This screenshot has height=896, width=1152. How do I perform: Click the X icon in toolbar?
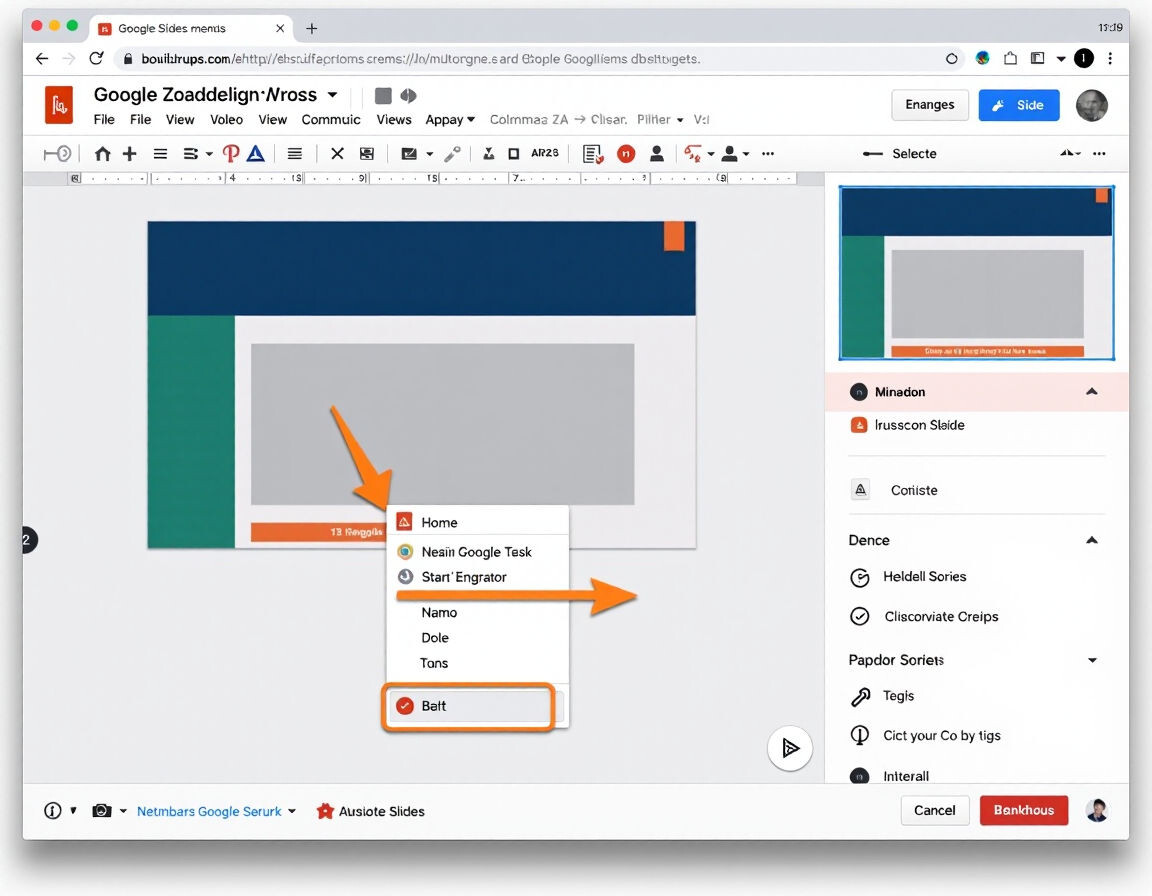(337, 153)
